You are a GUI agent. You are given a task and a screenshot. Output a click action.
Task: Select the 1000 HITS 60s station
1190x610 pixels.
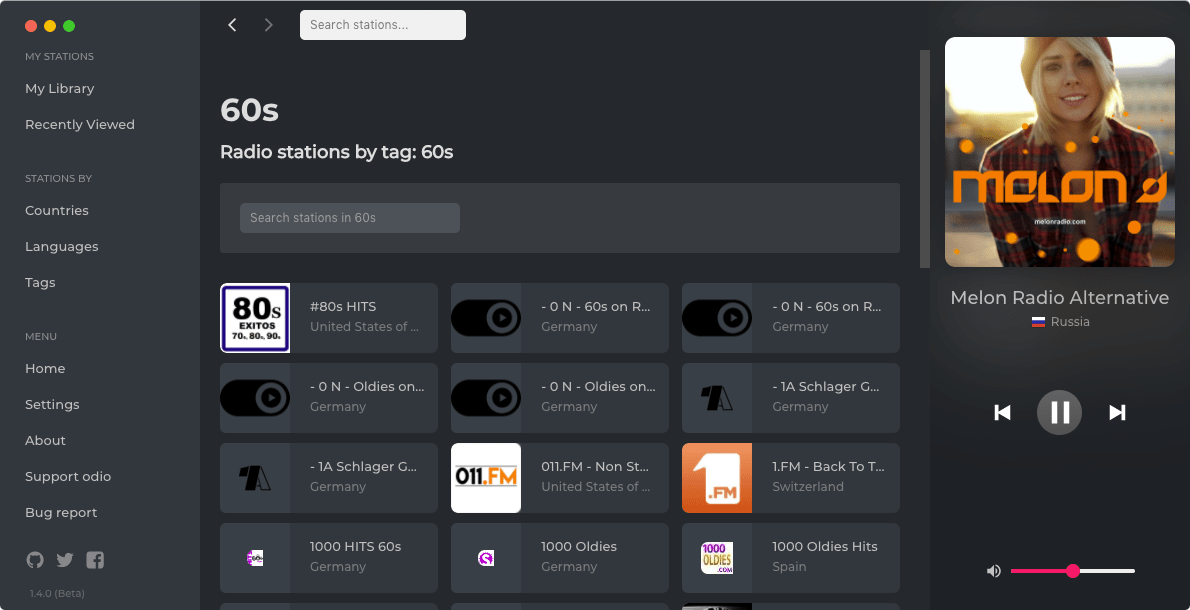pyautogui.click(x=329, y=558)
